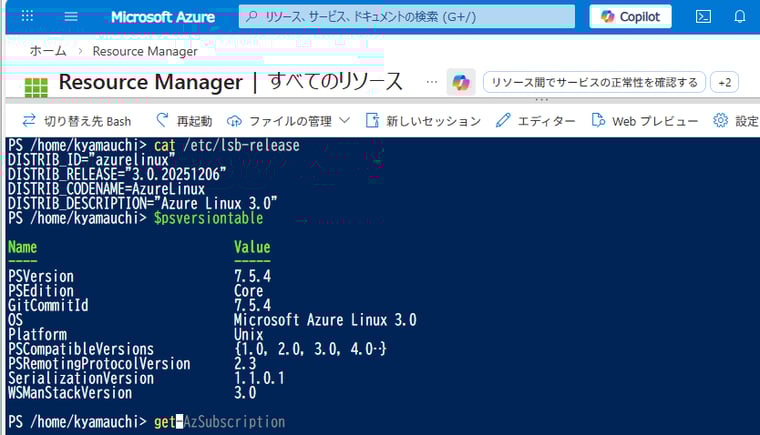Restart the shell with 再起動

pos(184,121)
